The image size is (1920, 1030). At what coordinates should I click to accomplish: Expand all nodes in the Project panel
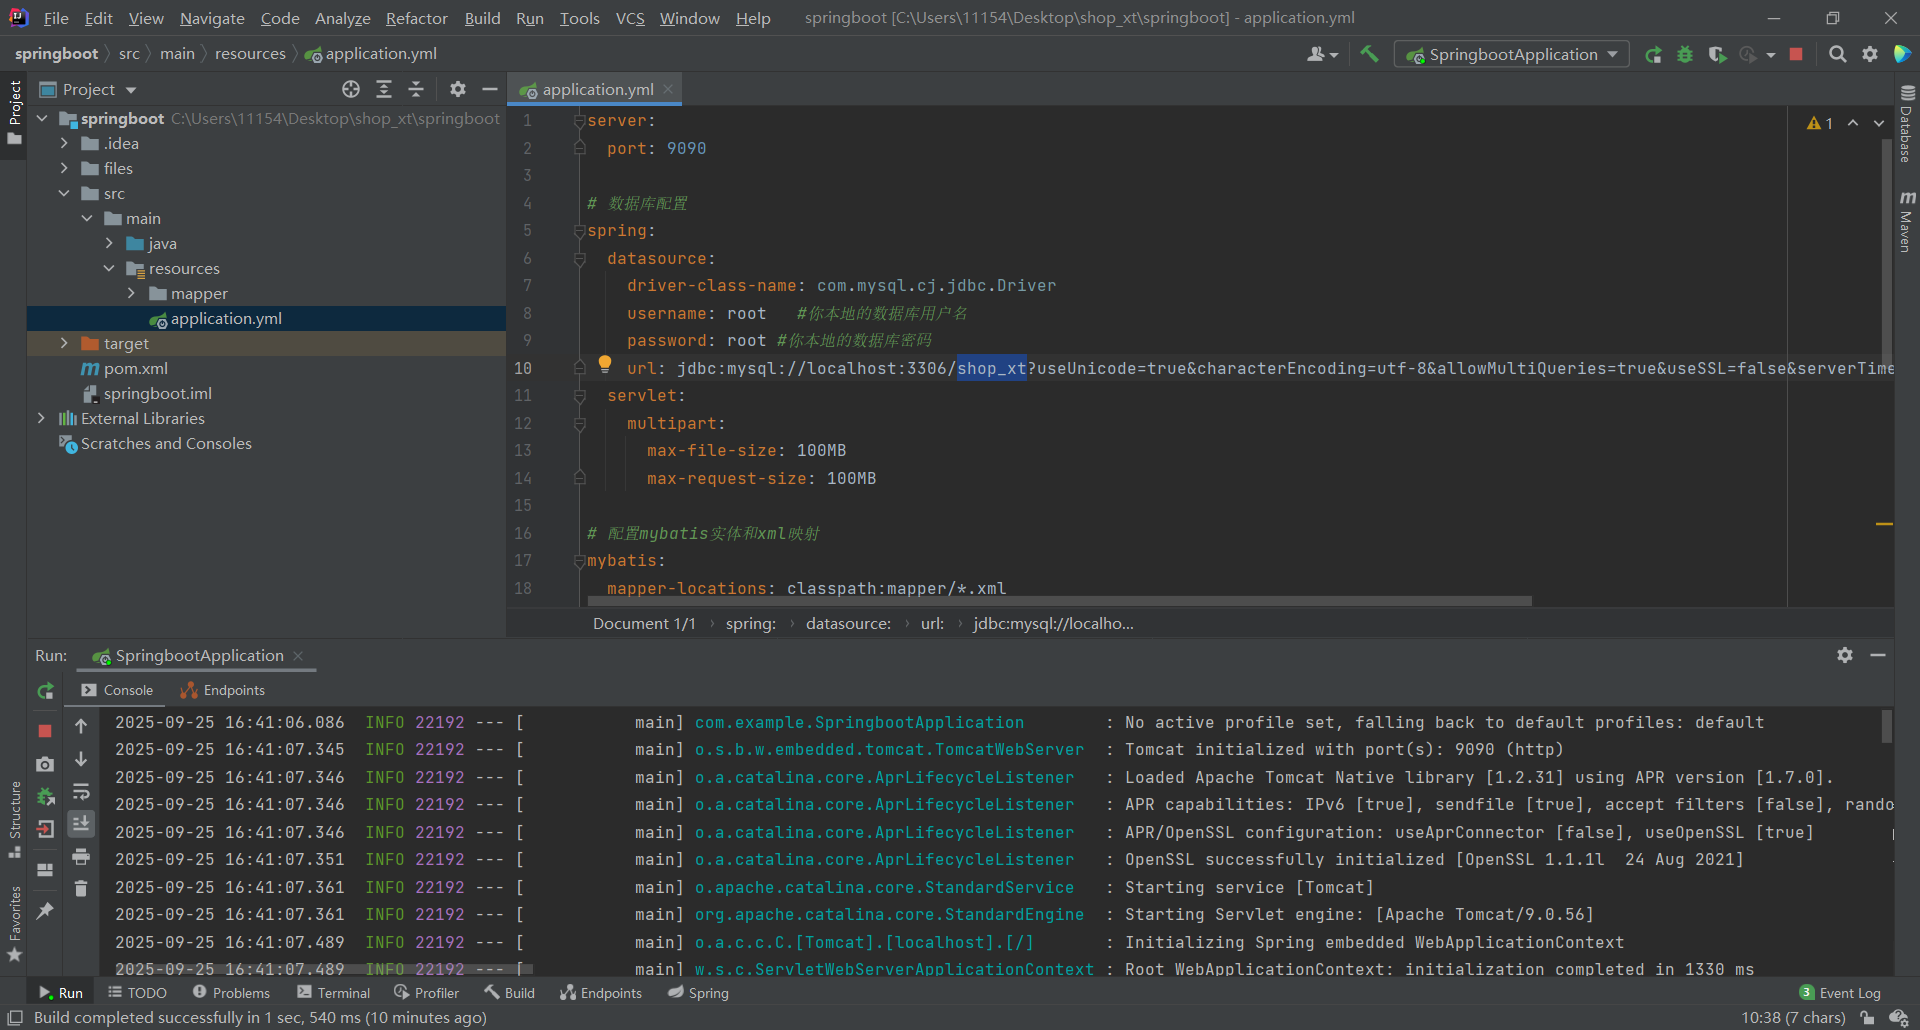(x=384, y=89)
